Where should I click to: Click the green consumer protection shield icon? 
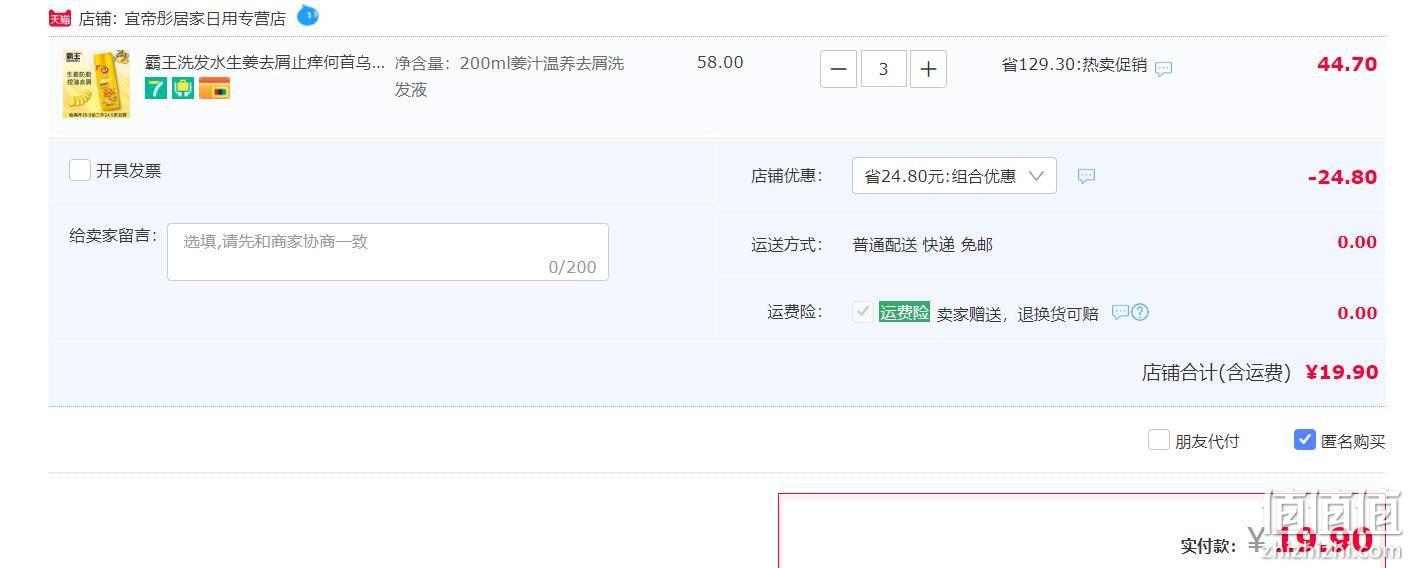pos(183,89)
